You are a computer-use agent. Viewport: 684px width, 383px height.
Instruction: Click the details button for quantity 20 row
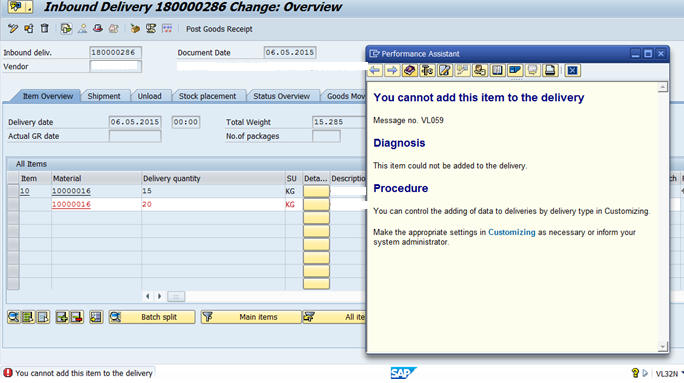point(316,204)
